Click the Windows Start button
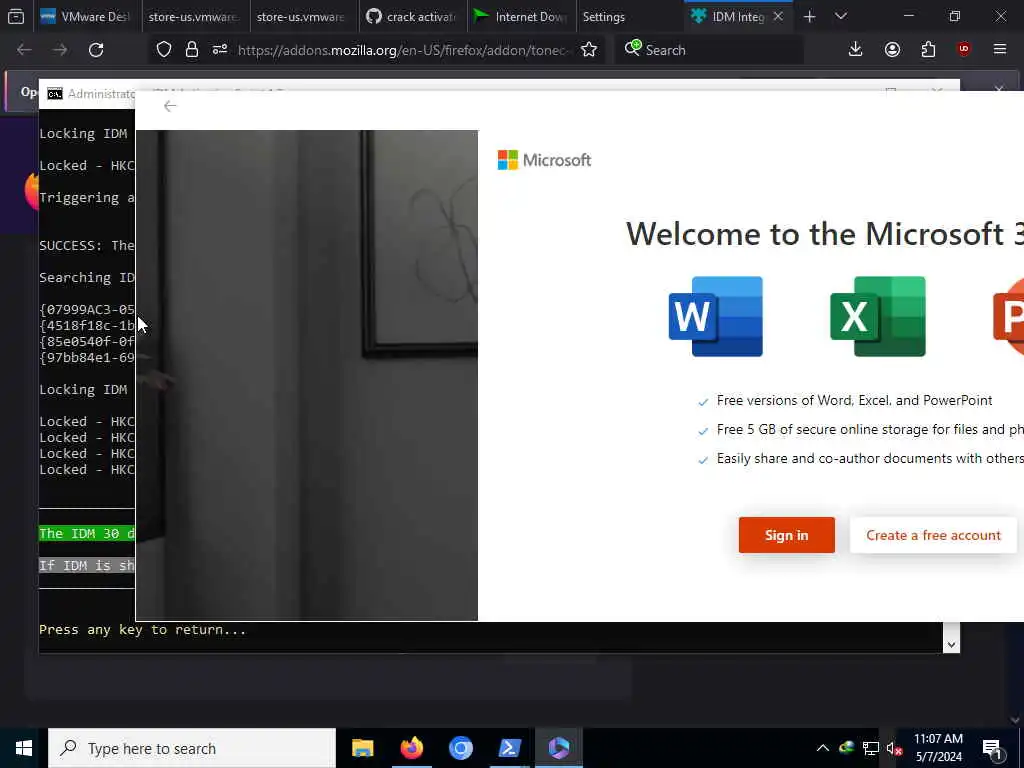This screenshot has height=768, width=1024. pyautogui.click(x=24, y=748)
